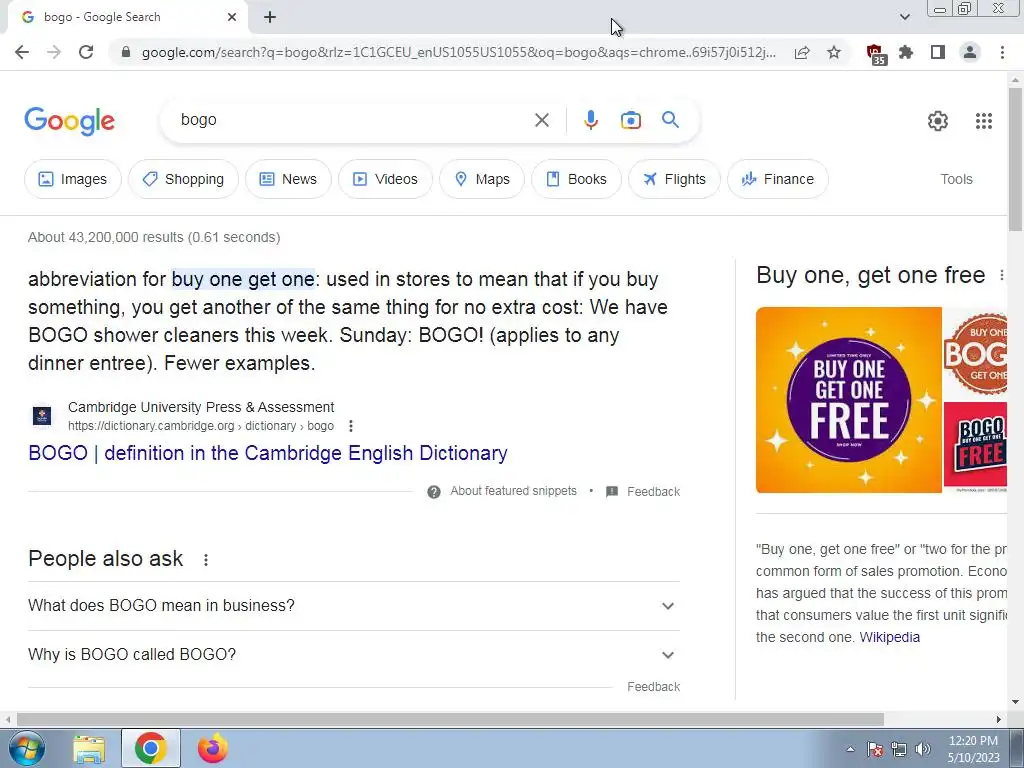Open three-dot menu next to Cambridge result URL
Screen dimensions: 1024x768
point(351,426)
